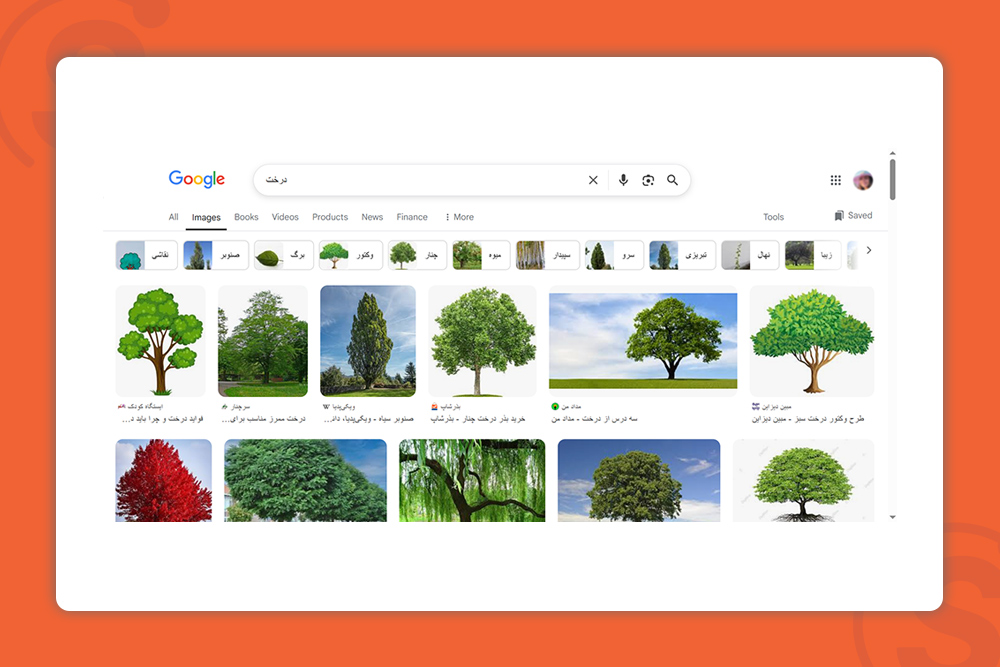
Task: Open the tall cypress-like tree image from ویکی‌پدیا
Action: point(368,341)
